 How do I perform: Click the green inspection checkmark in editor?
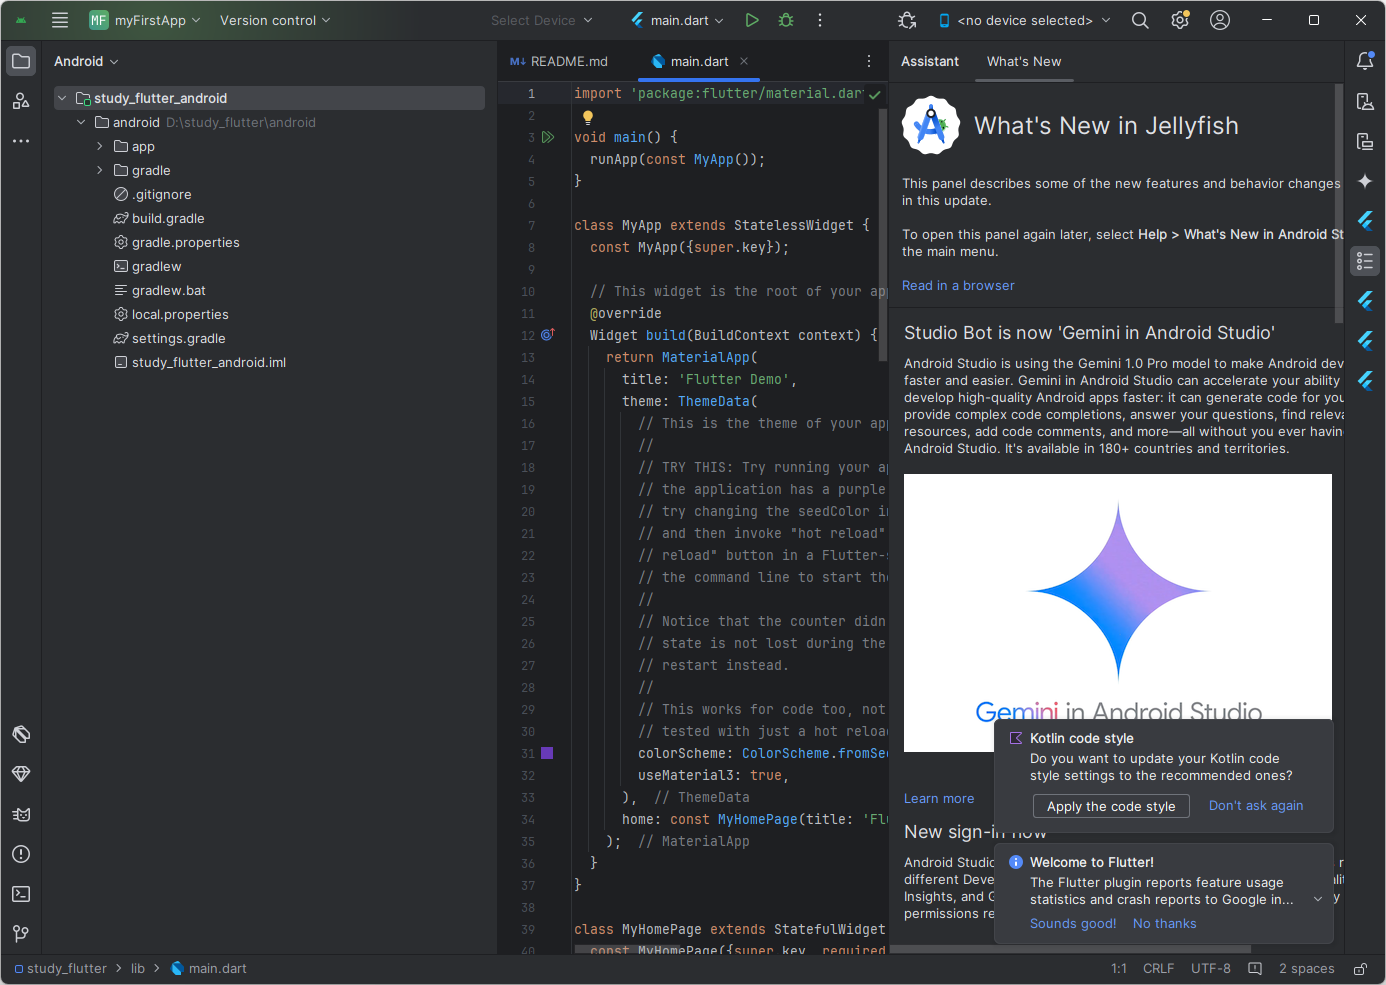click(x=875, y=94)
